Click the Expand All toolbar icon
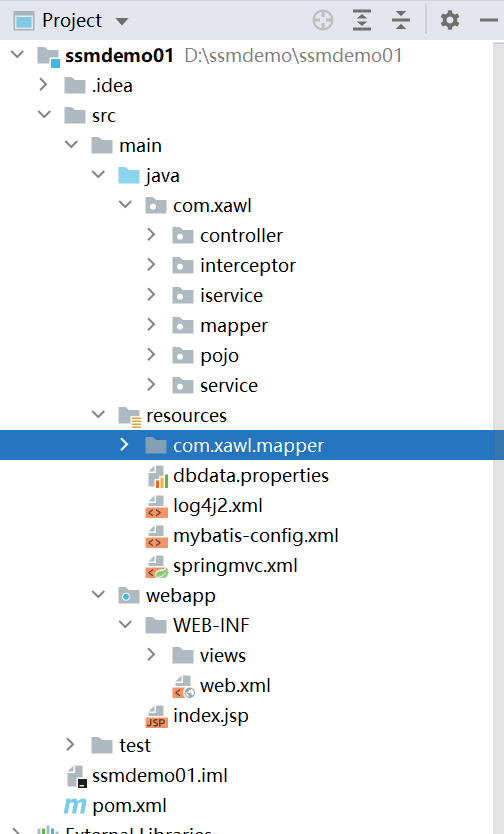Screen dimensions: 504x834 pos(362,20)
